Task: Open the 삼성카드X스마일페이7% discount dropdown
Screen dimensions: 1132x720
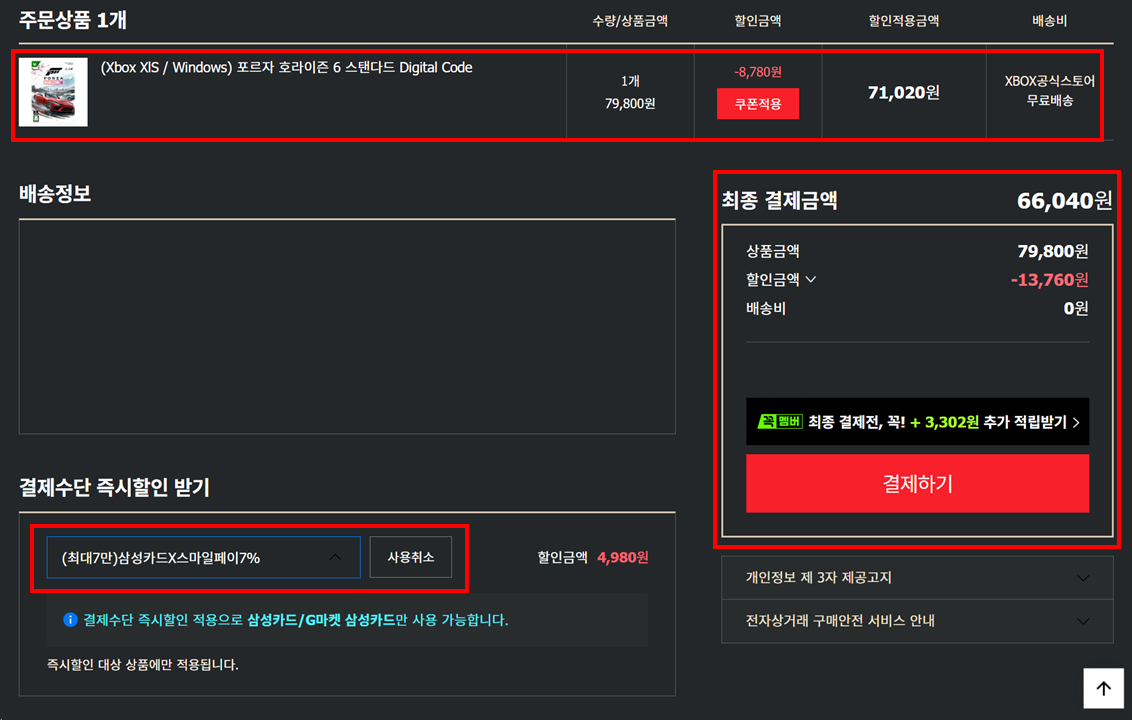Action: tap(204, 557)
